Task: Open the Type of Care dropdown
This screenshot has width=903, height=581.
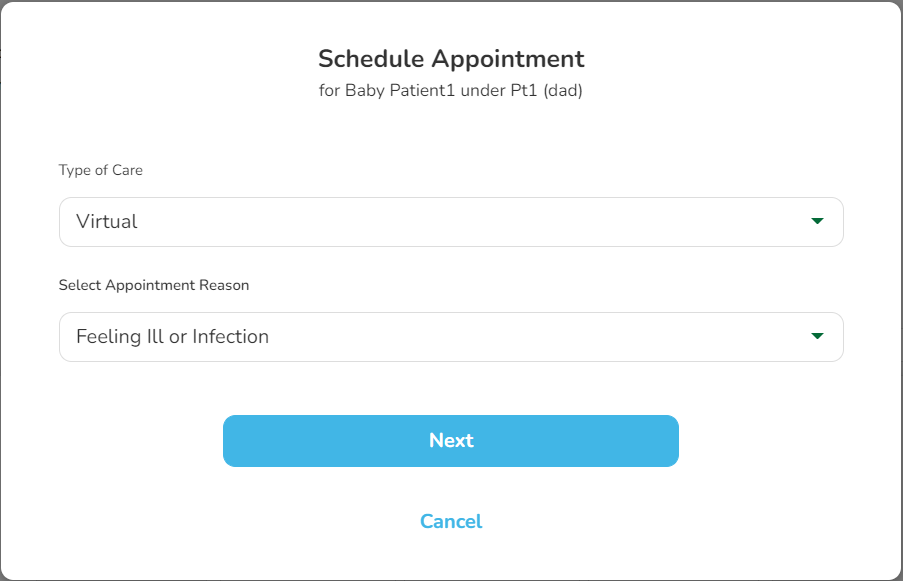Action: point(450,222)
